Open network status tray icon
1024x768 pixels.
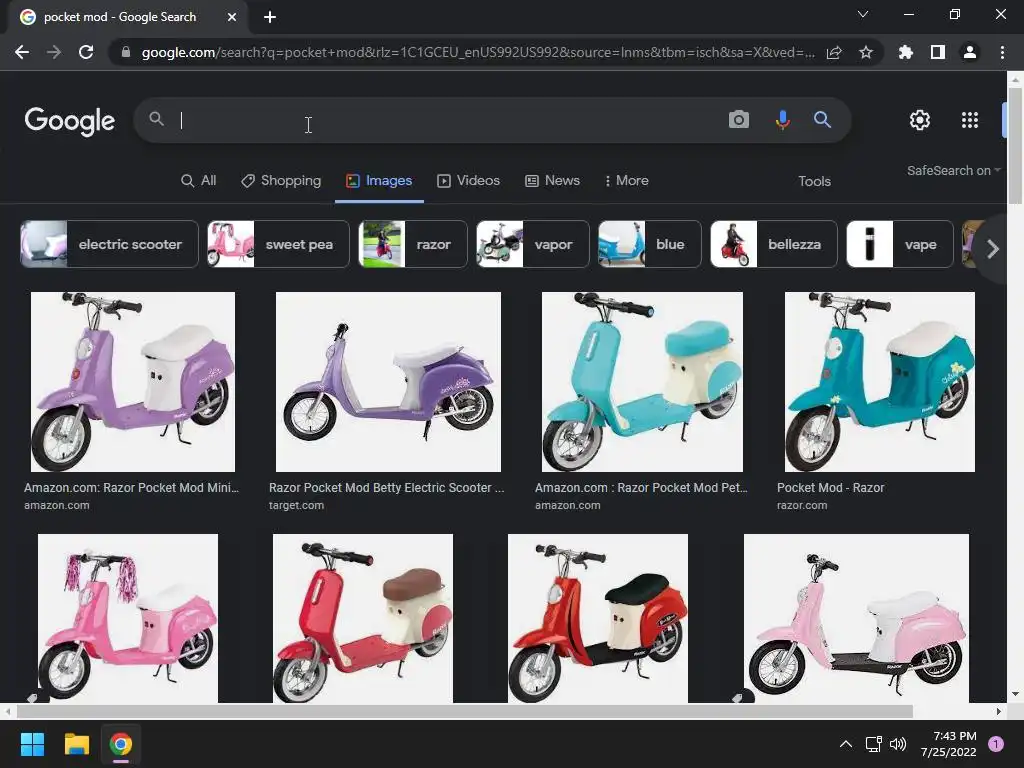click(x=873, y=744)
